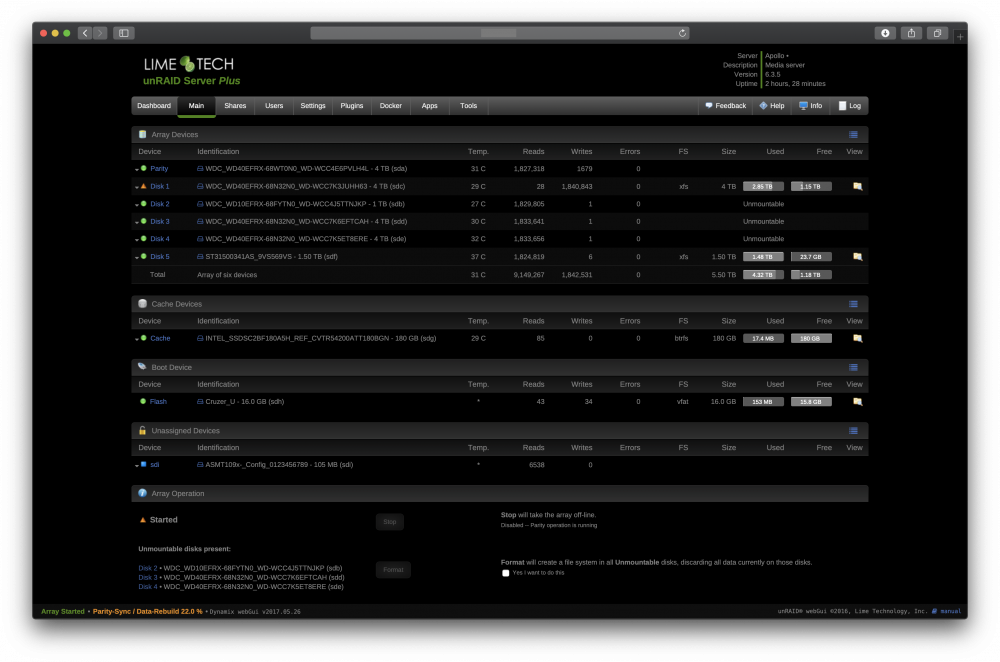Open the Shares tab

coord(235,106)
